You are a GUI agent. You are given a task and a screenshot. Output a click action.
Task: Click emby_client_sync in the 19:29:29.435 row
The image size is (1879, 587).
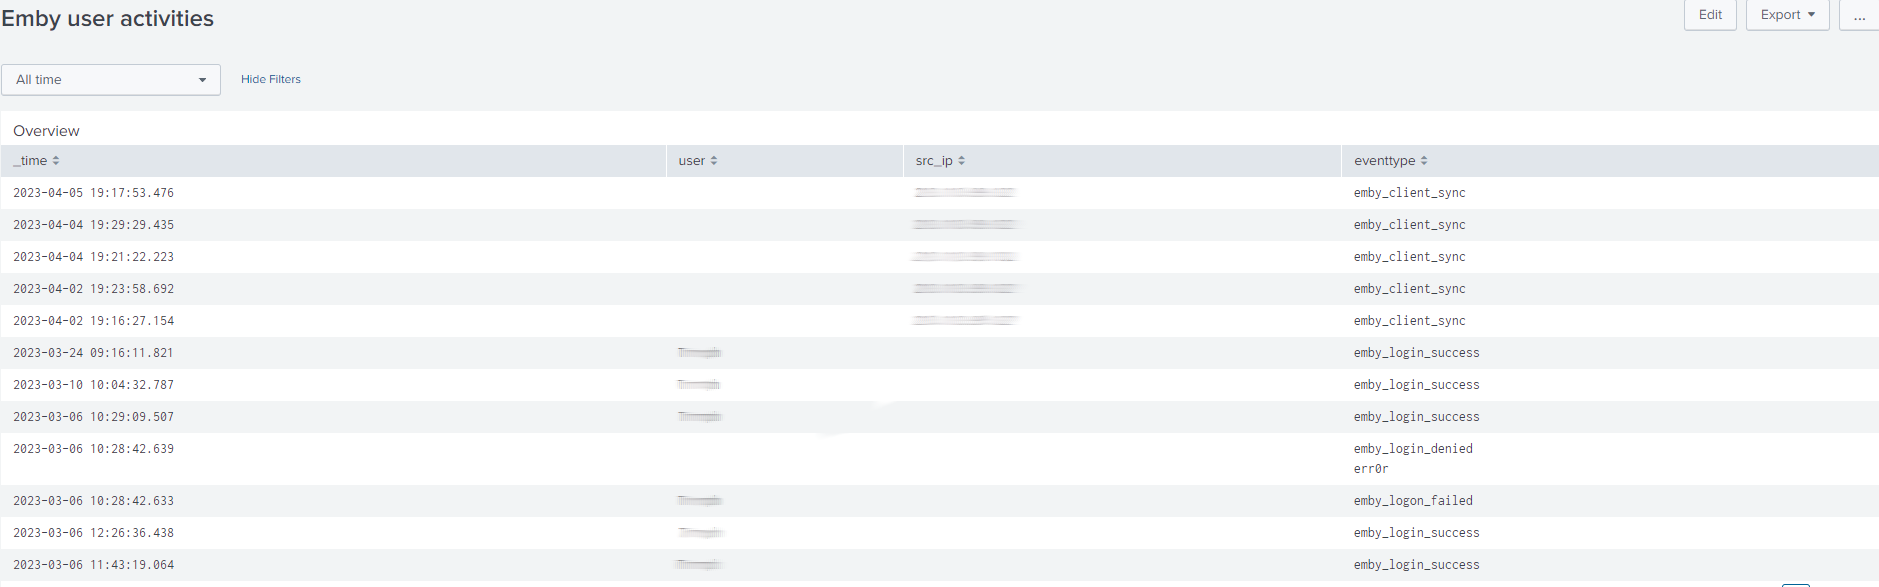click(x=1410, y=225)
